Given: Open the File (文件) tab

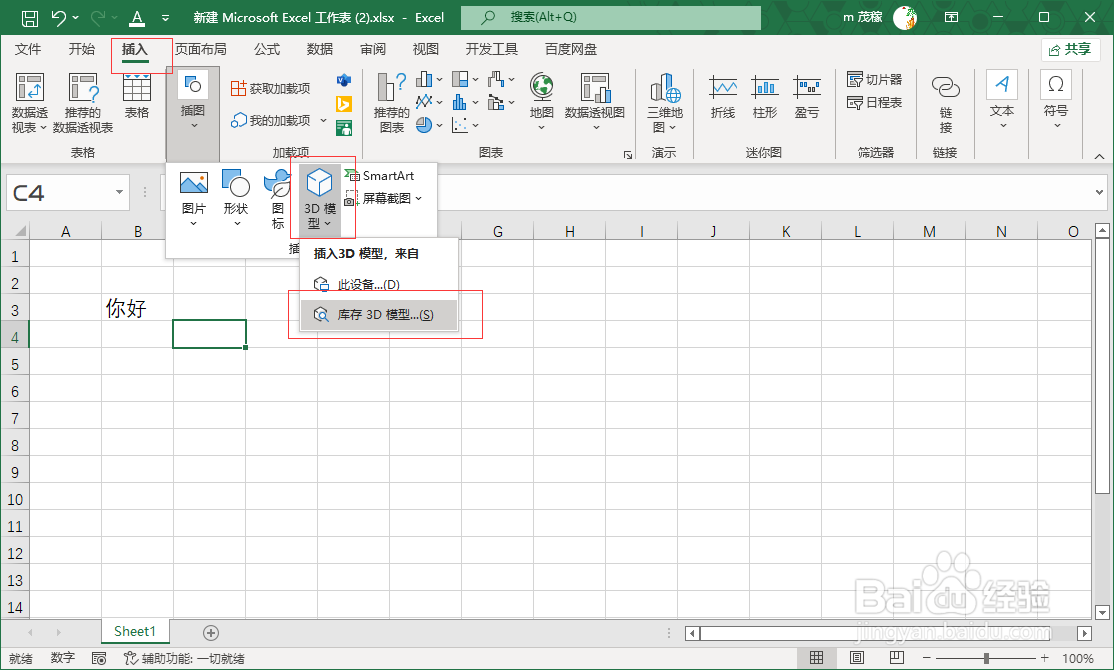Looking at the screenshot, I should coord(28,49).
